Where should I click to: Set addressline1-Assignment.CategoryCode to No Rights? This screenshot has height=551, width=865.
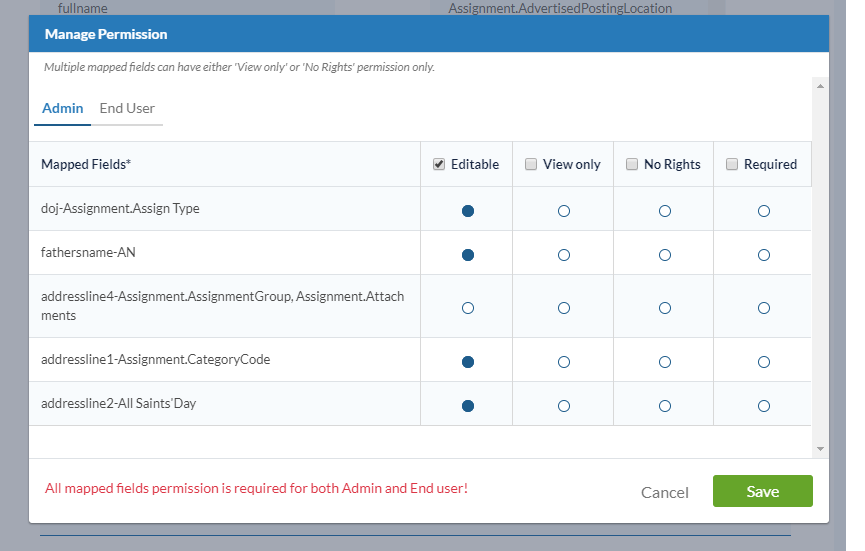pyautogui.click(x=665, y=362)
